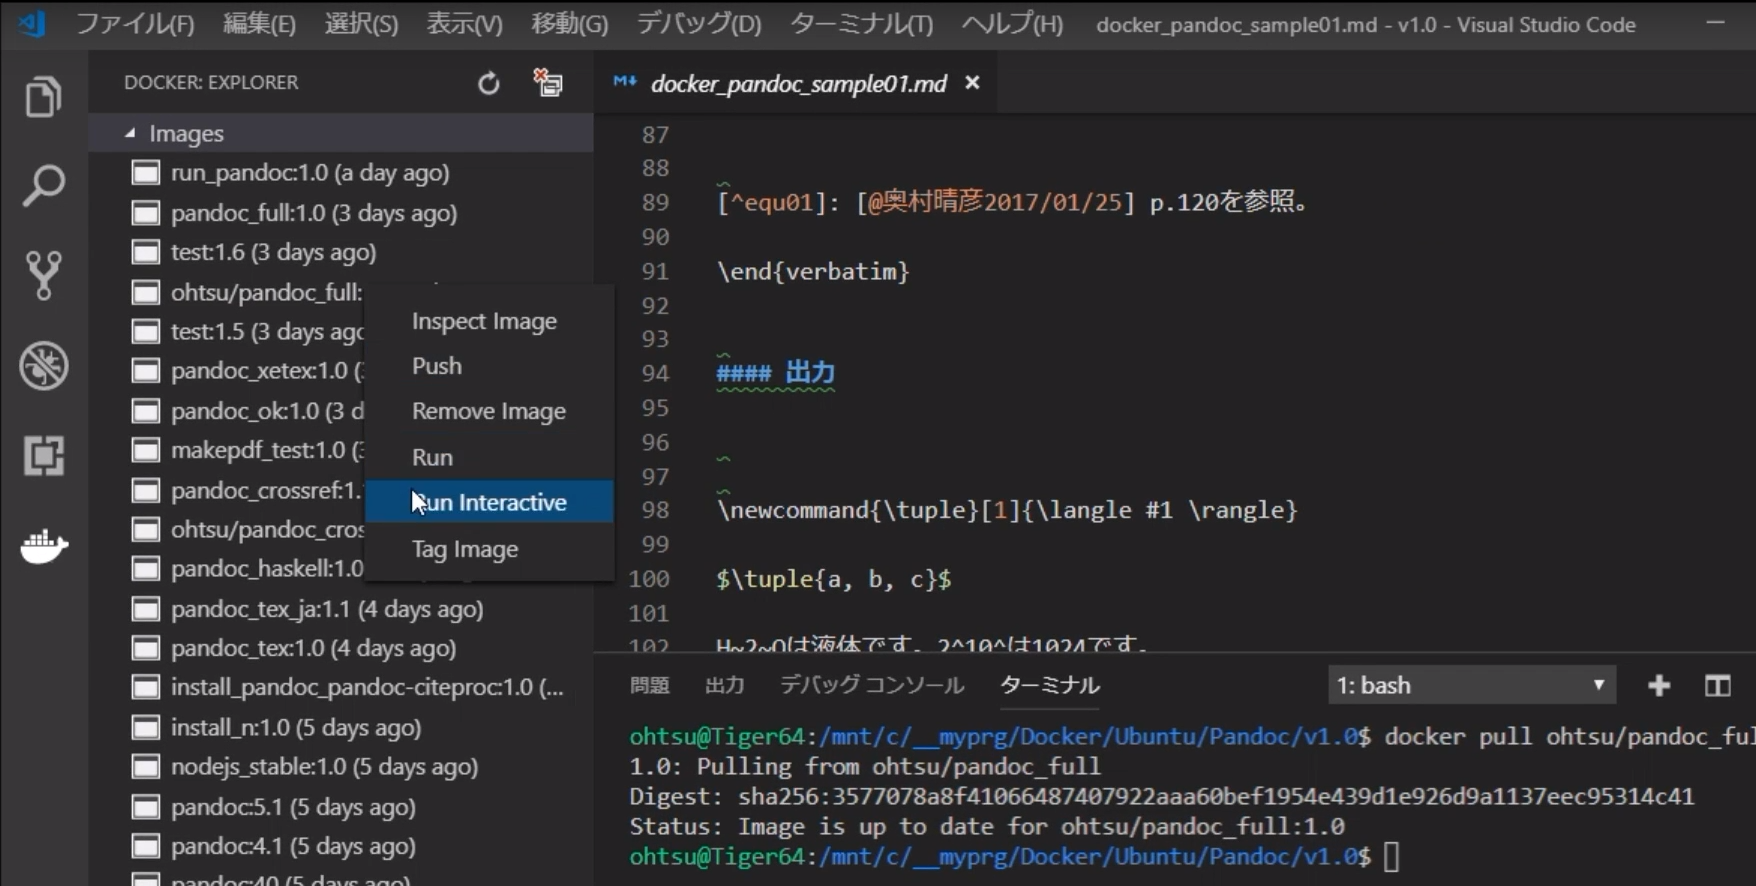Choose Push from context menu
This screenshot has height=886, width=1756.
(489, 366)
